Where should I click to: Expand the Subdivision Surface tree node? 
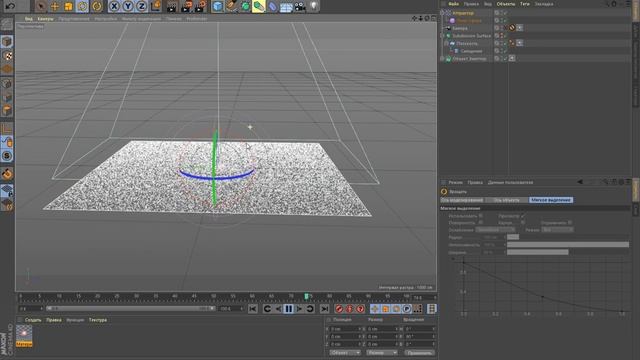(x=442, y=36)
